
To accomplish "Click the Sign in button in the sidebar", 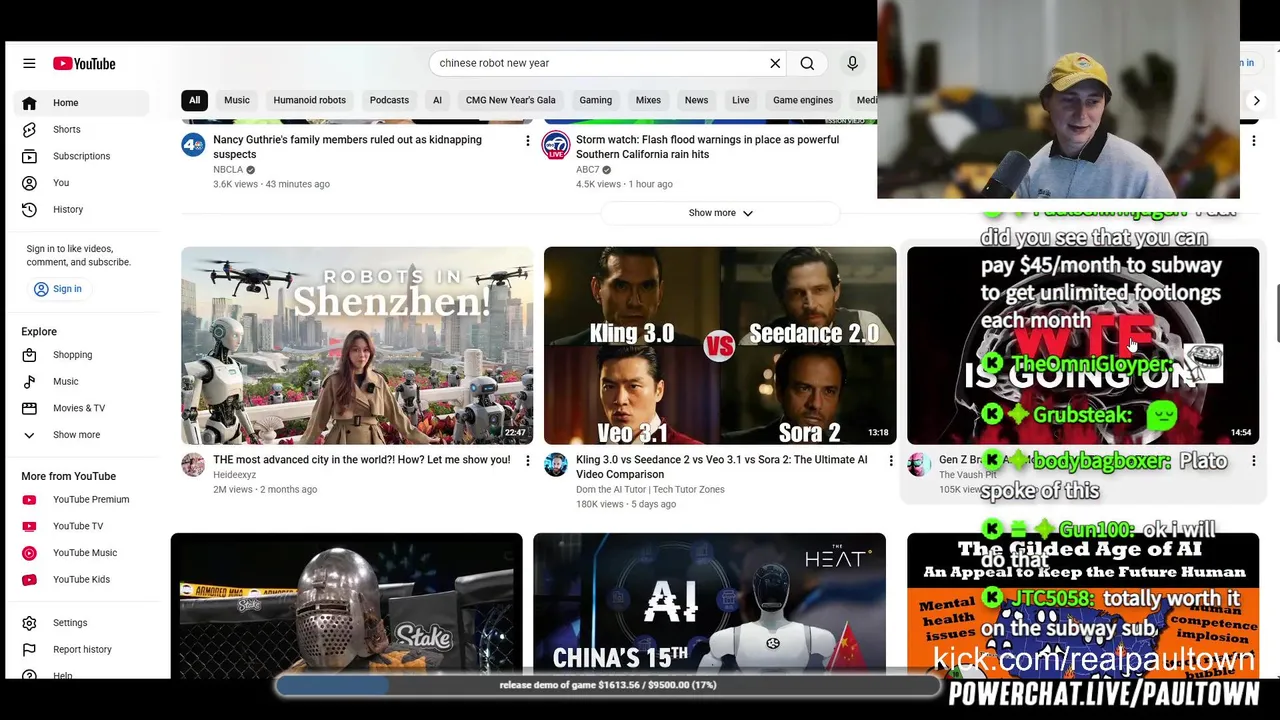I will click(x=58, y=289).
